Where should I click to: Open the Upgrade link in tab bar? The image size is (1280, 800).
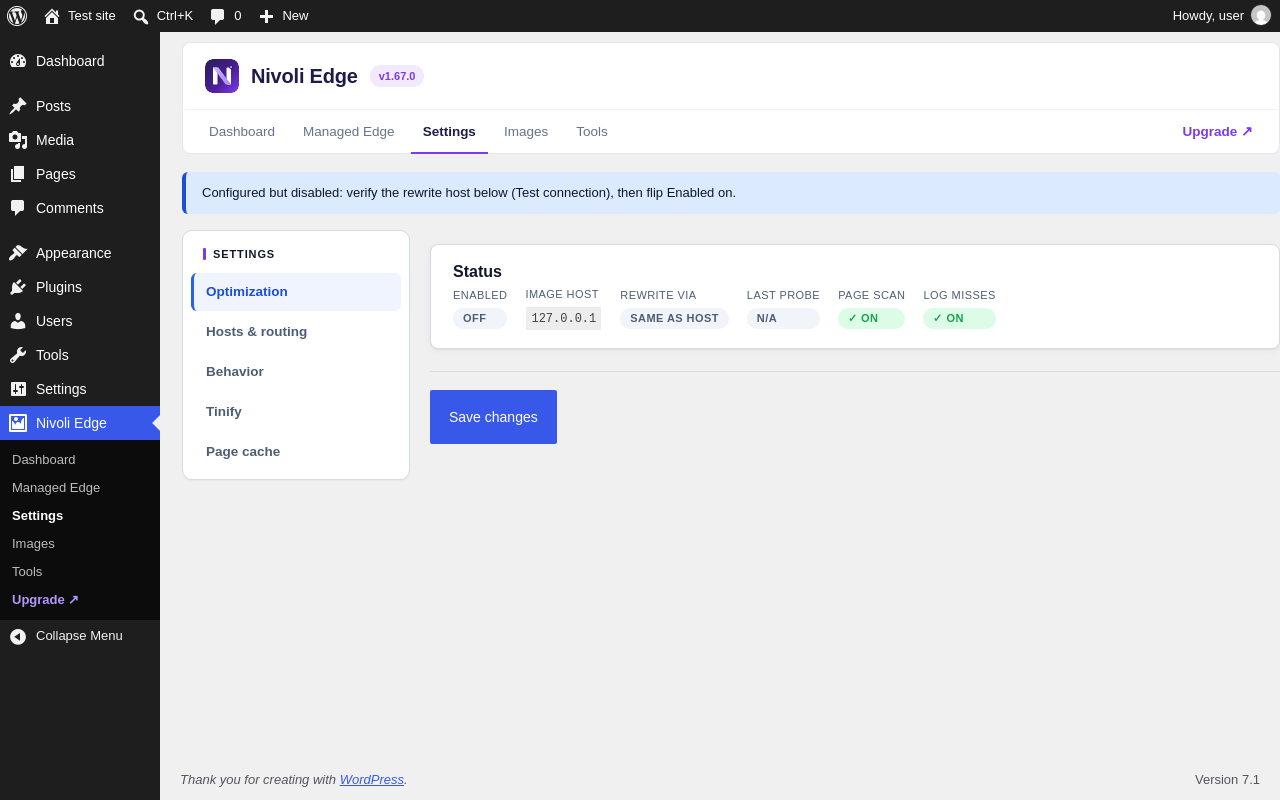point(1217,132)
